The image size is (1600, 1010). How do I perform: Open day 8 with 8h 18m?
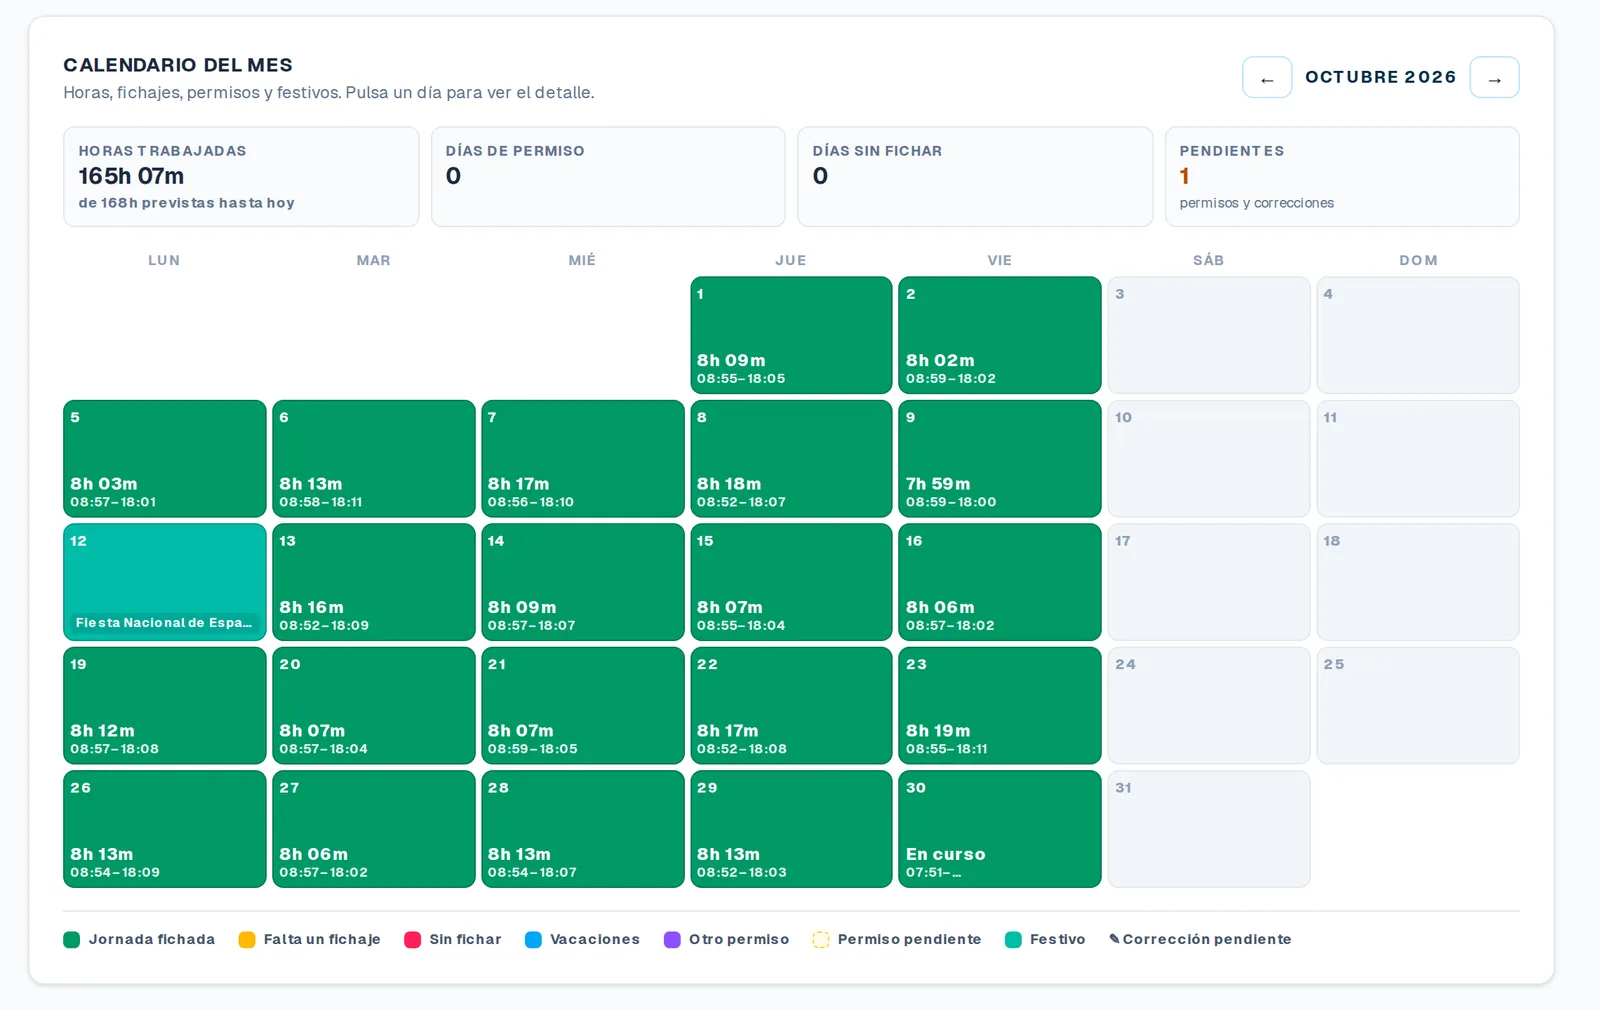(791, 459)
